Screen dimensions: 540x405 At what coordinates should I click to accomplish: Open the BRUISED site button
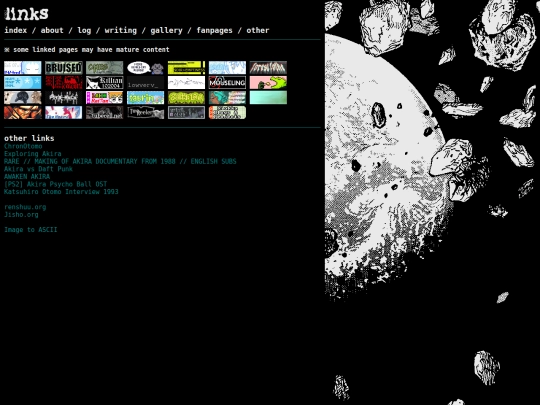pos(64,68)
